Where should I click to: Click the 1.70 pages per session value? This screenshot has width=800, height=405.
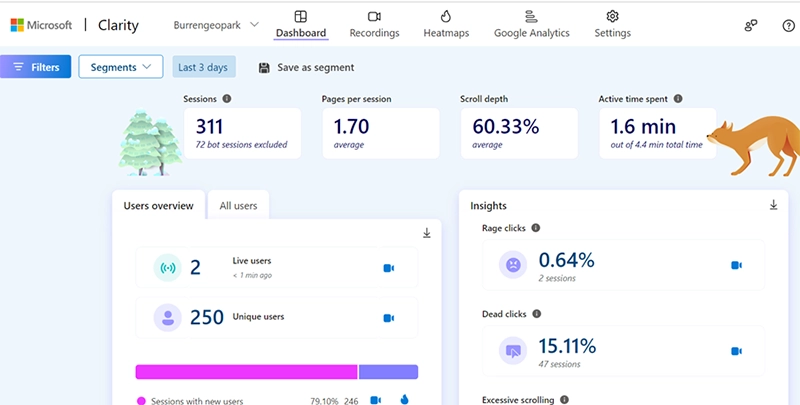[352, 126]
